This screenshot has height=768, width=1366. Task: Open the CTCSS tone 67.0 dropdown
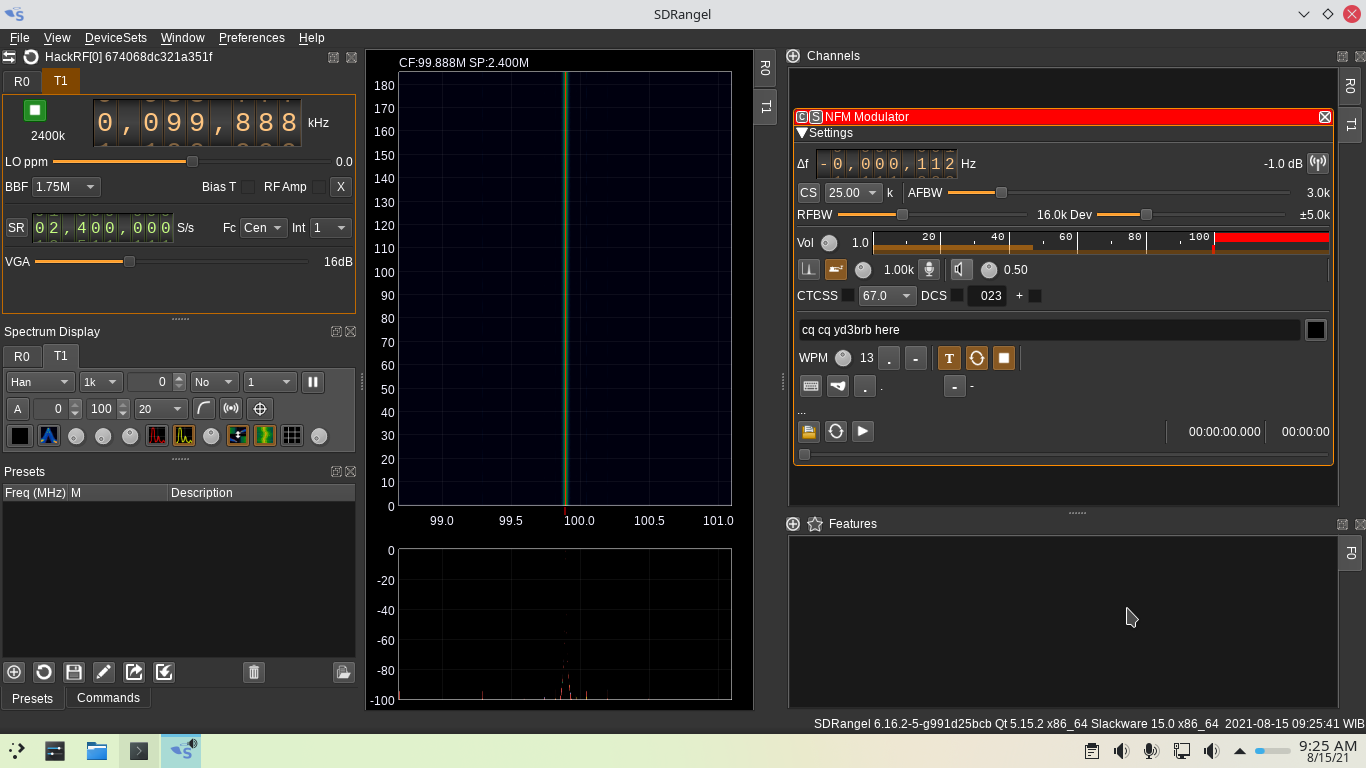point(888,296)
